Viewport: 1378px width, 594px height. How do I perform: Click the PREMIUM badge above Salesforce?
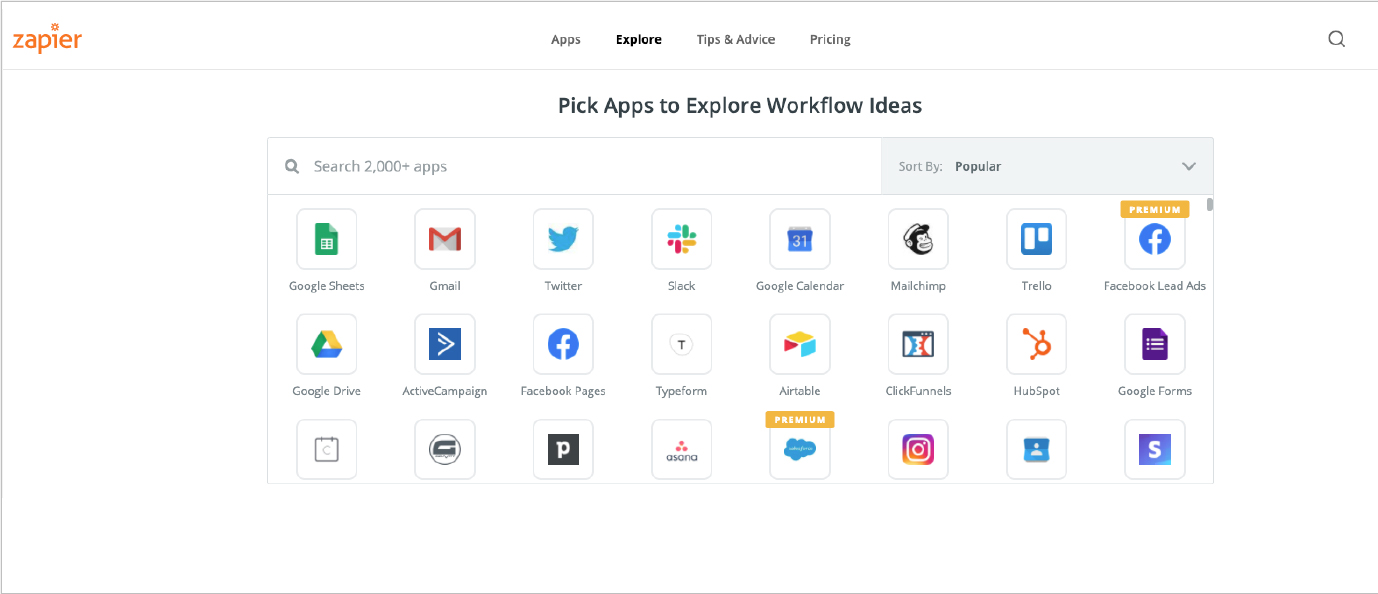800,420
